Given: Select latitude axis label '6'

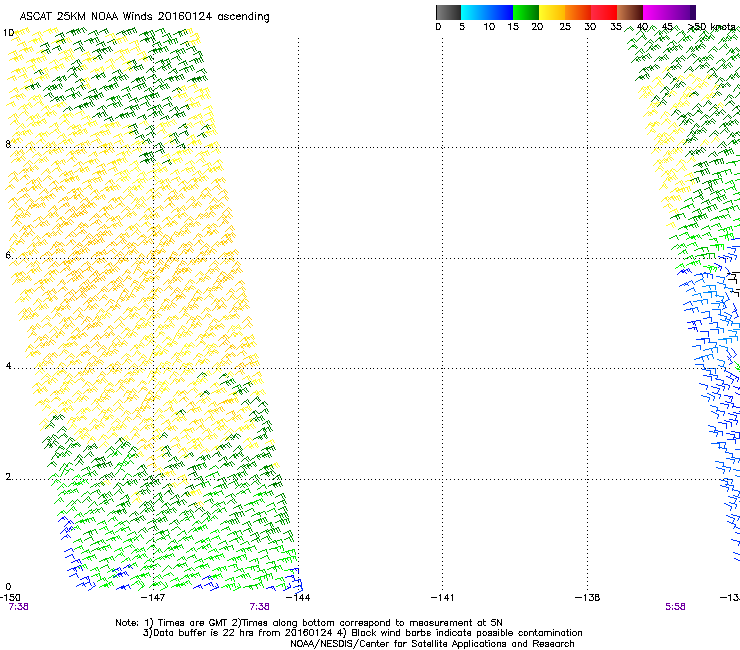Looking at the screenshot, I should 8,255.
